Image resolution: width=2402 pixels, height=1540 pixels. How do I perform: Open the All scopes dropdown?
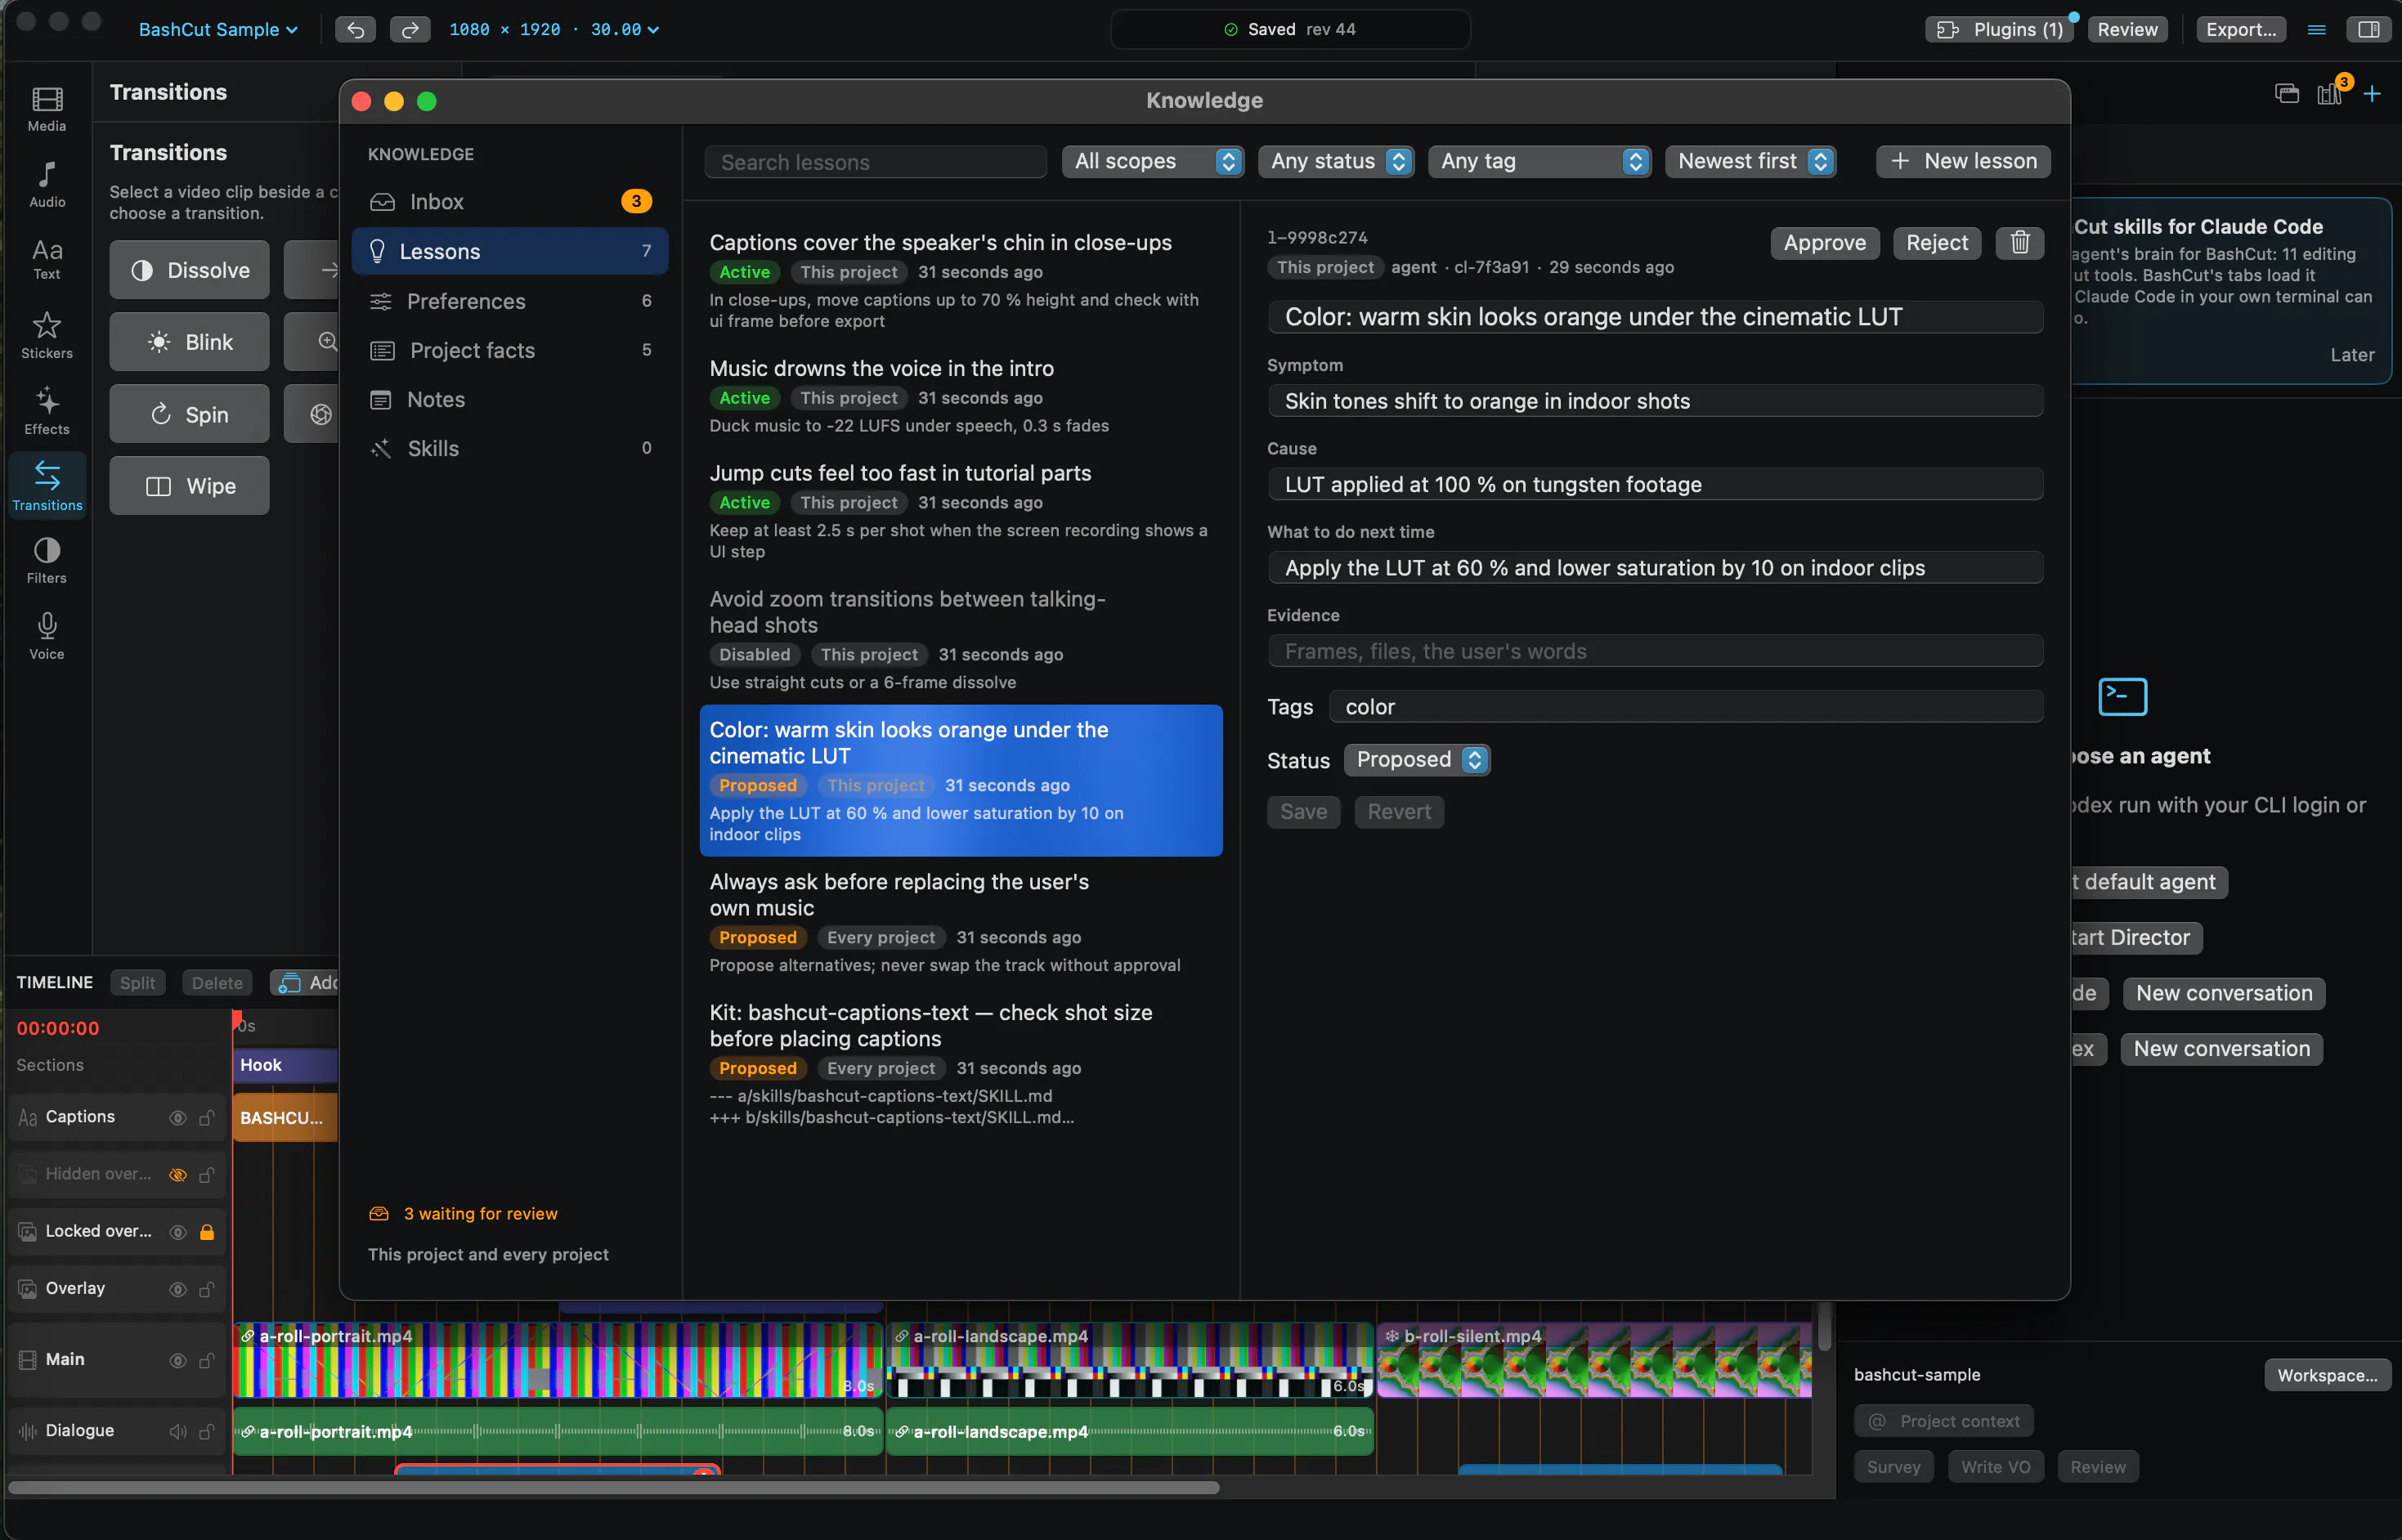(1153, 161)
